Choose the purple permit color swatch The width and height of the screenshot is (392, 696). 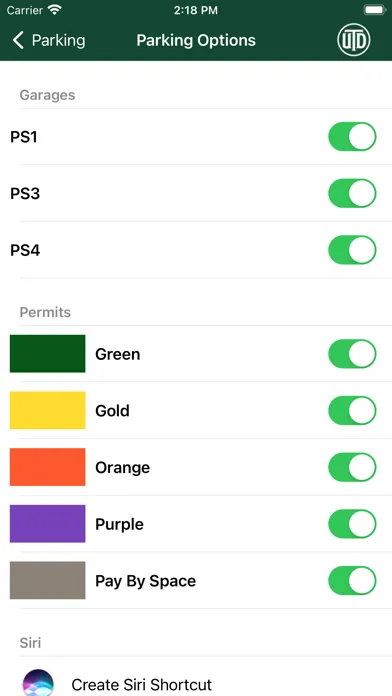click(48, 524)
